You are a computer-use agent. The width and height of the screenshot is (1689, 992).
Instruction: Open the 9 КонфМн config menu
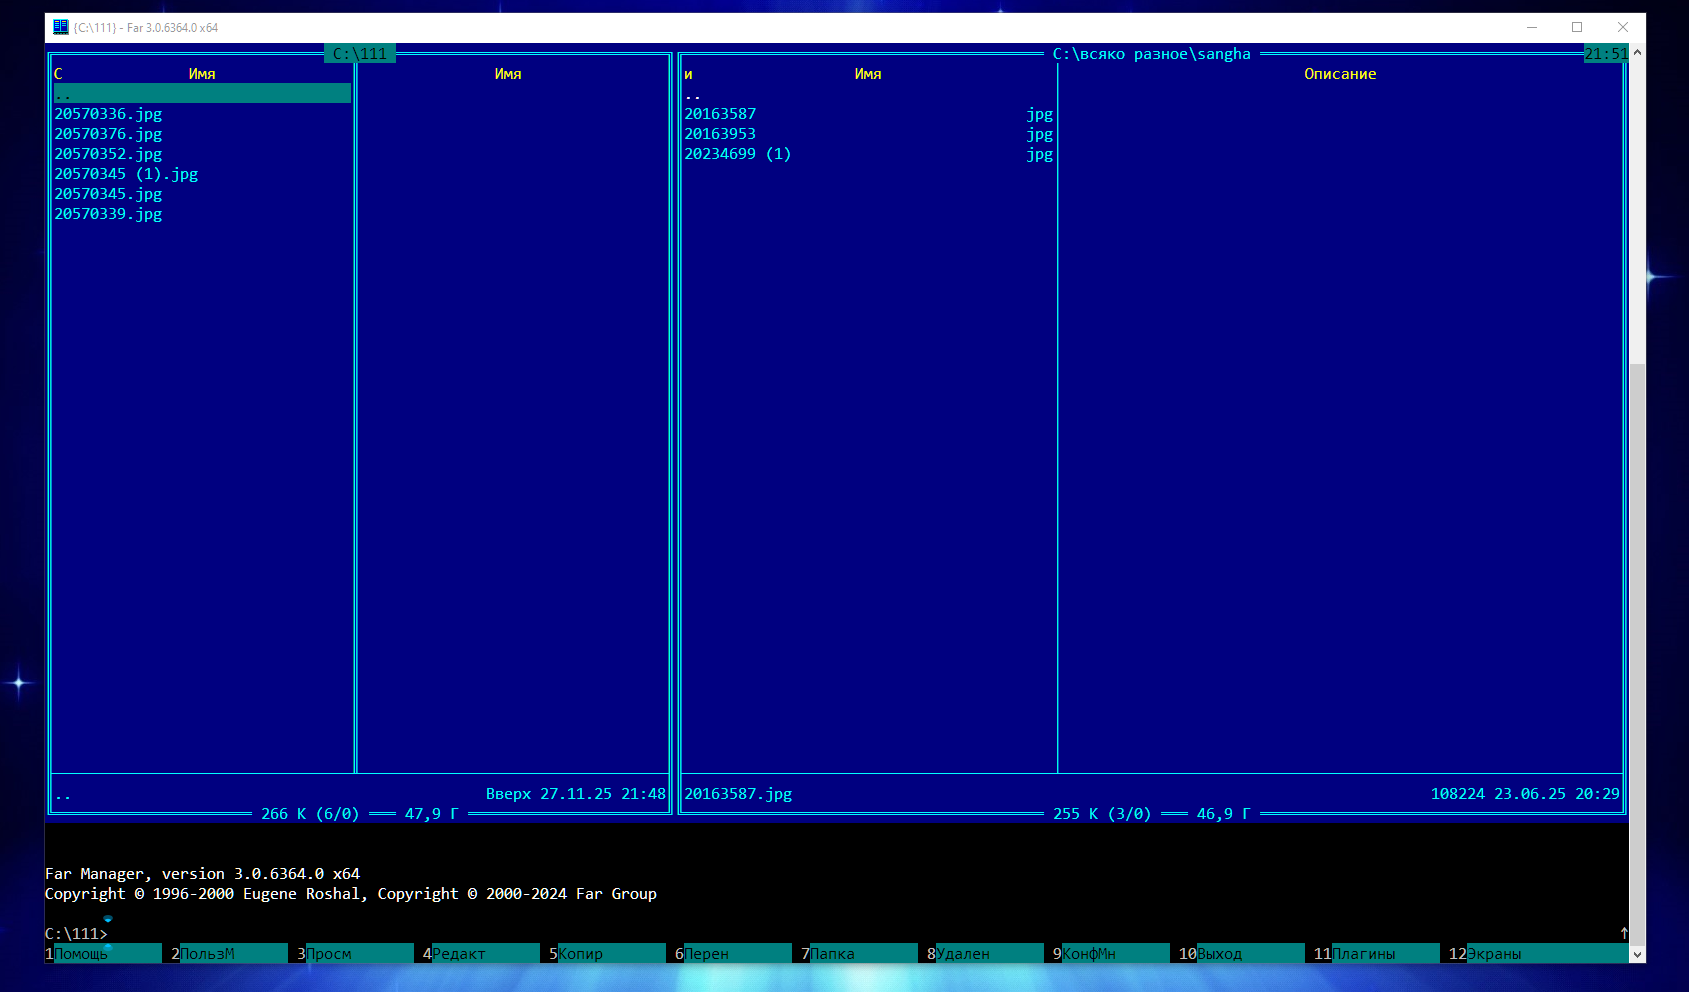(x=1111, y=954)
